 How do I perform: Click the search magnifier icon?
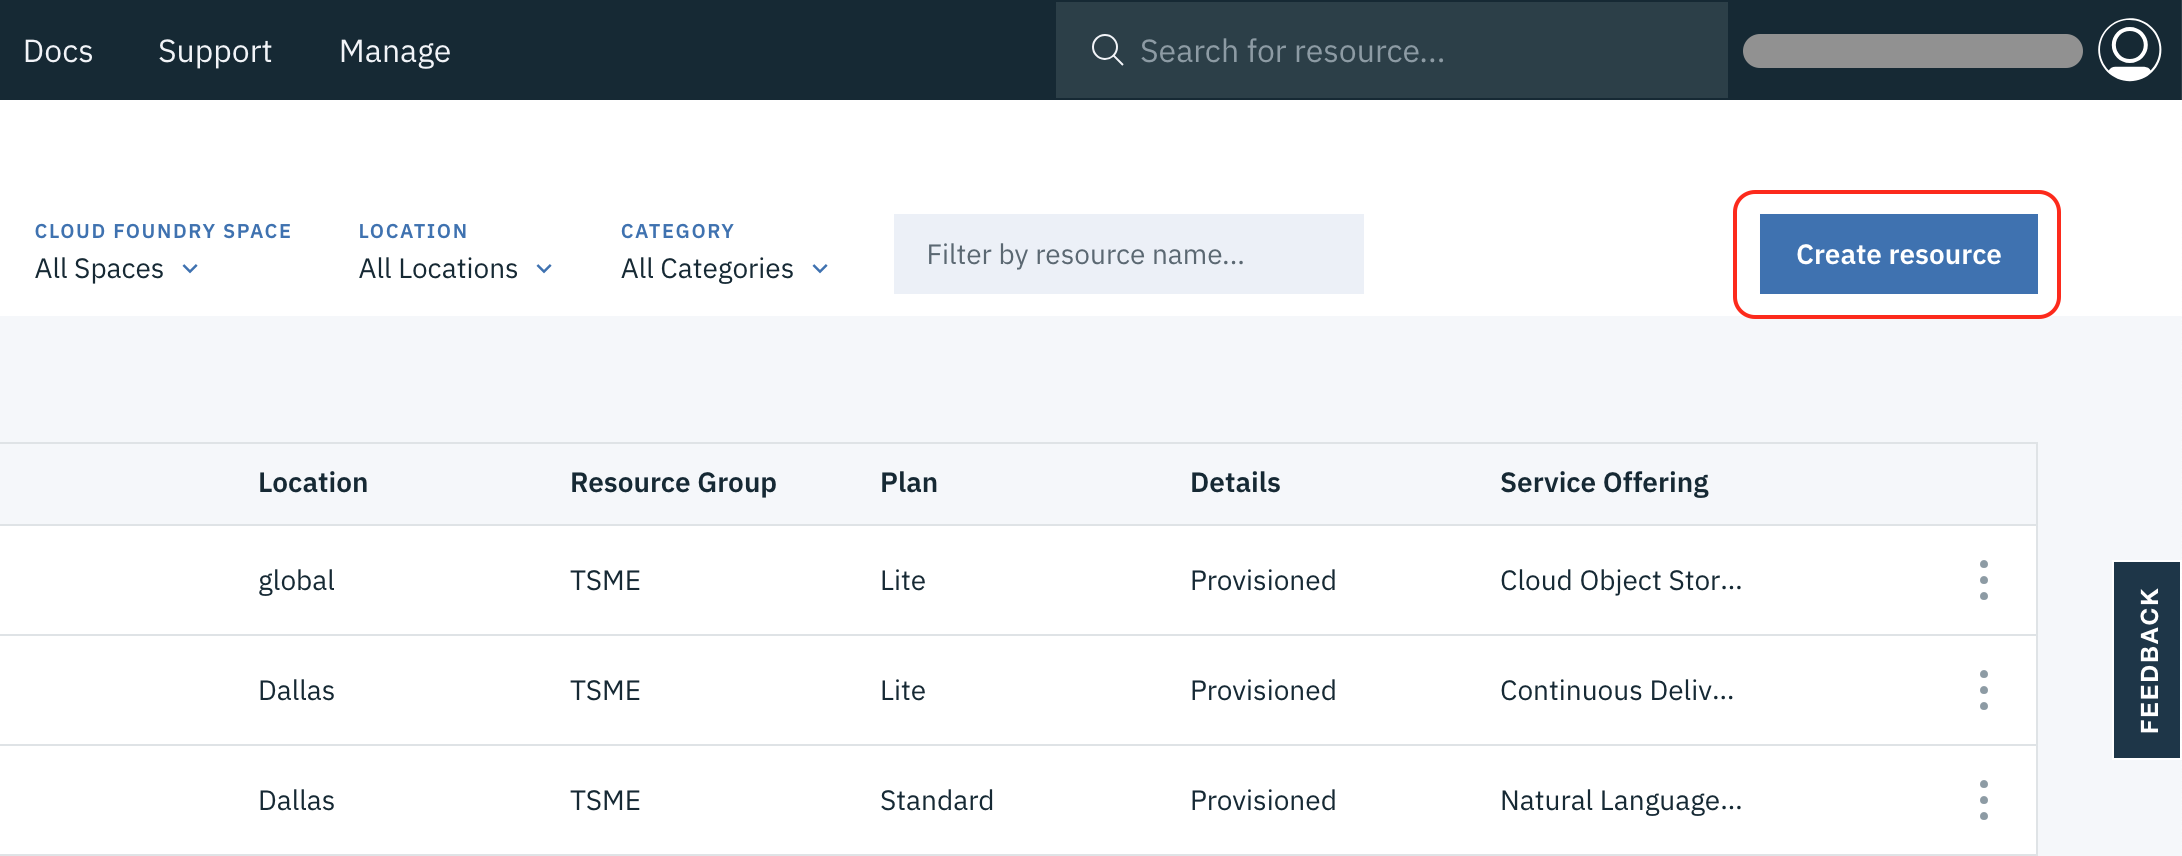click(1107, 50)
